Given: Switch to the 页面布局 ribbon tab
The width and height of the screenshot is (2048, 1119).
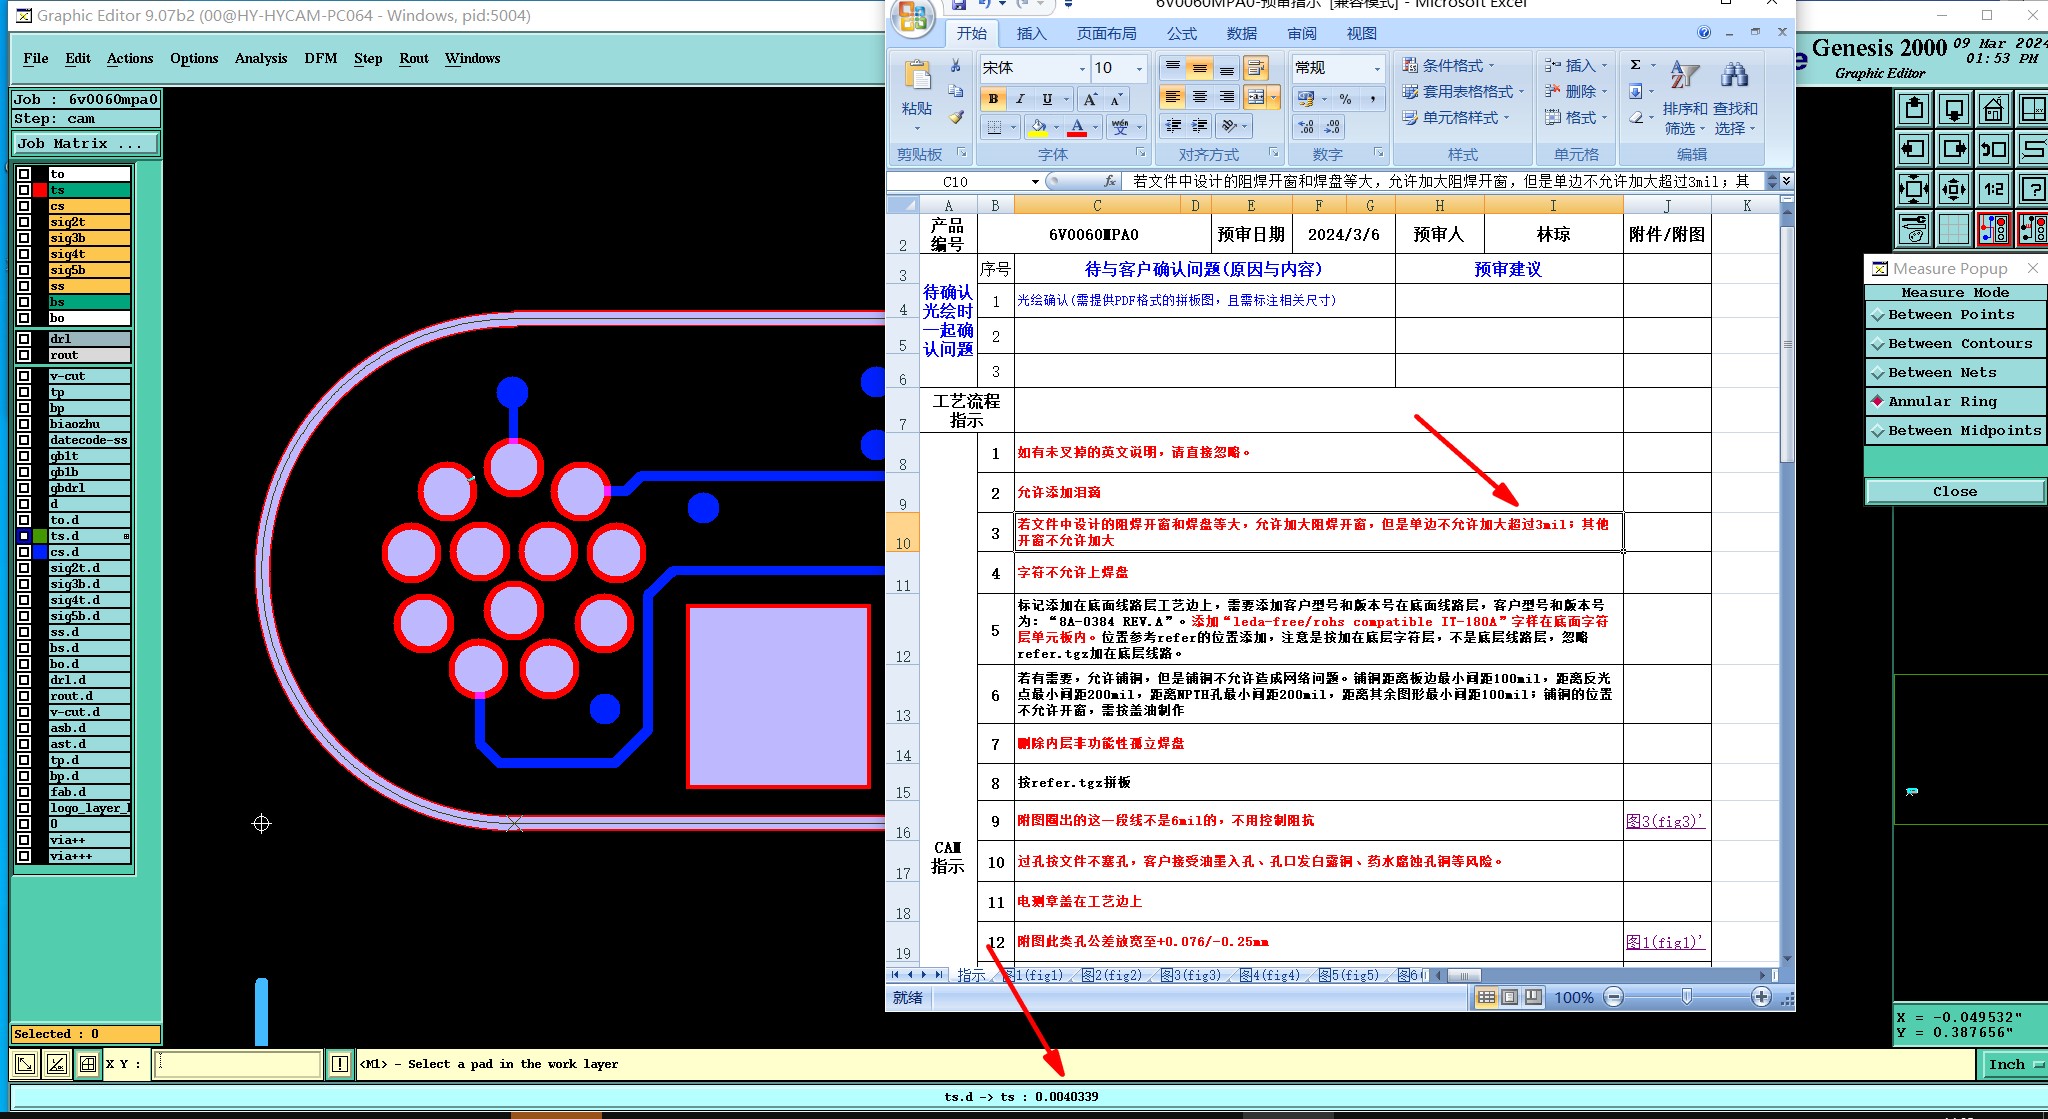Looking at the screenshot, I should coord(1106,33).
